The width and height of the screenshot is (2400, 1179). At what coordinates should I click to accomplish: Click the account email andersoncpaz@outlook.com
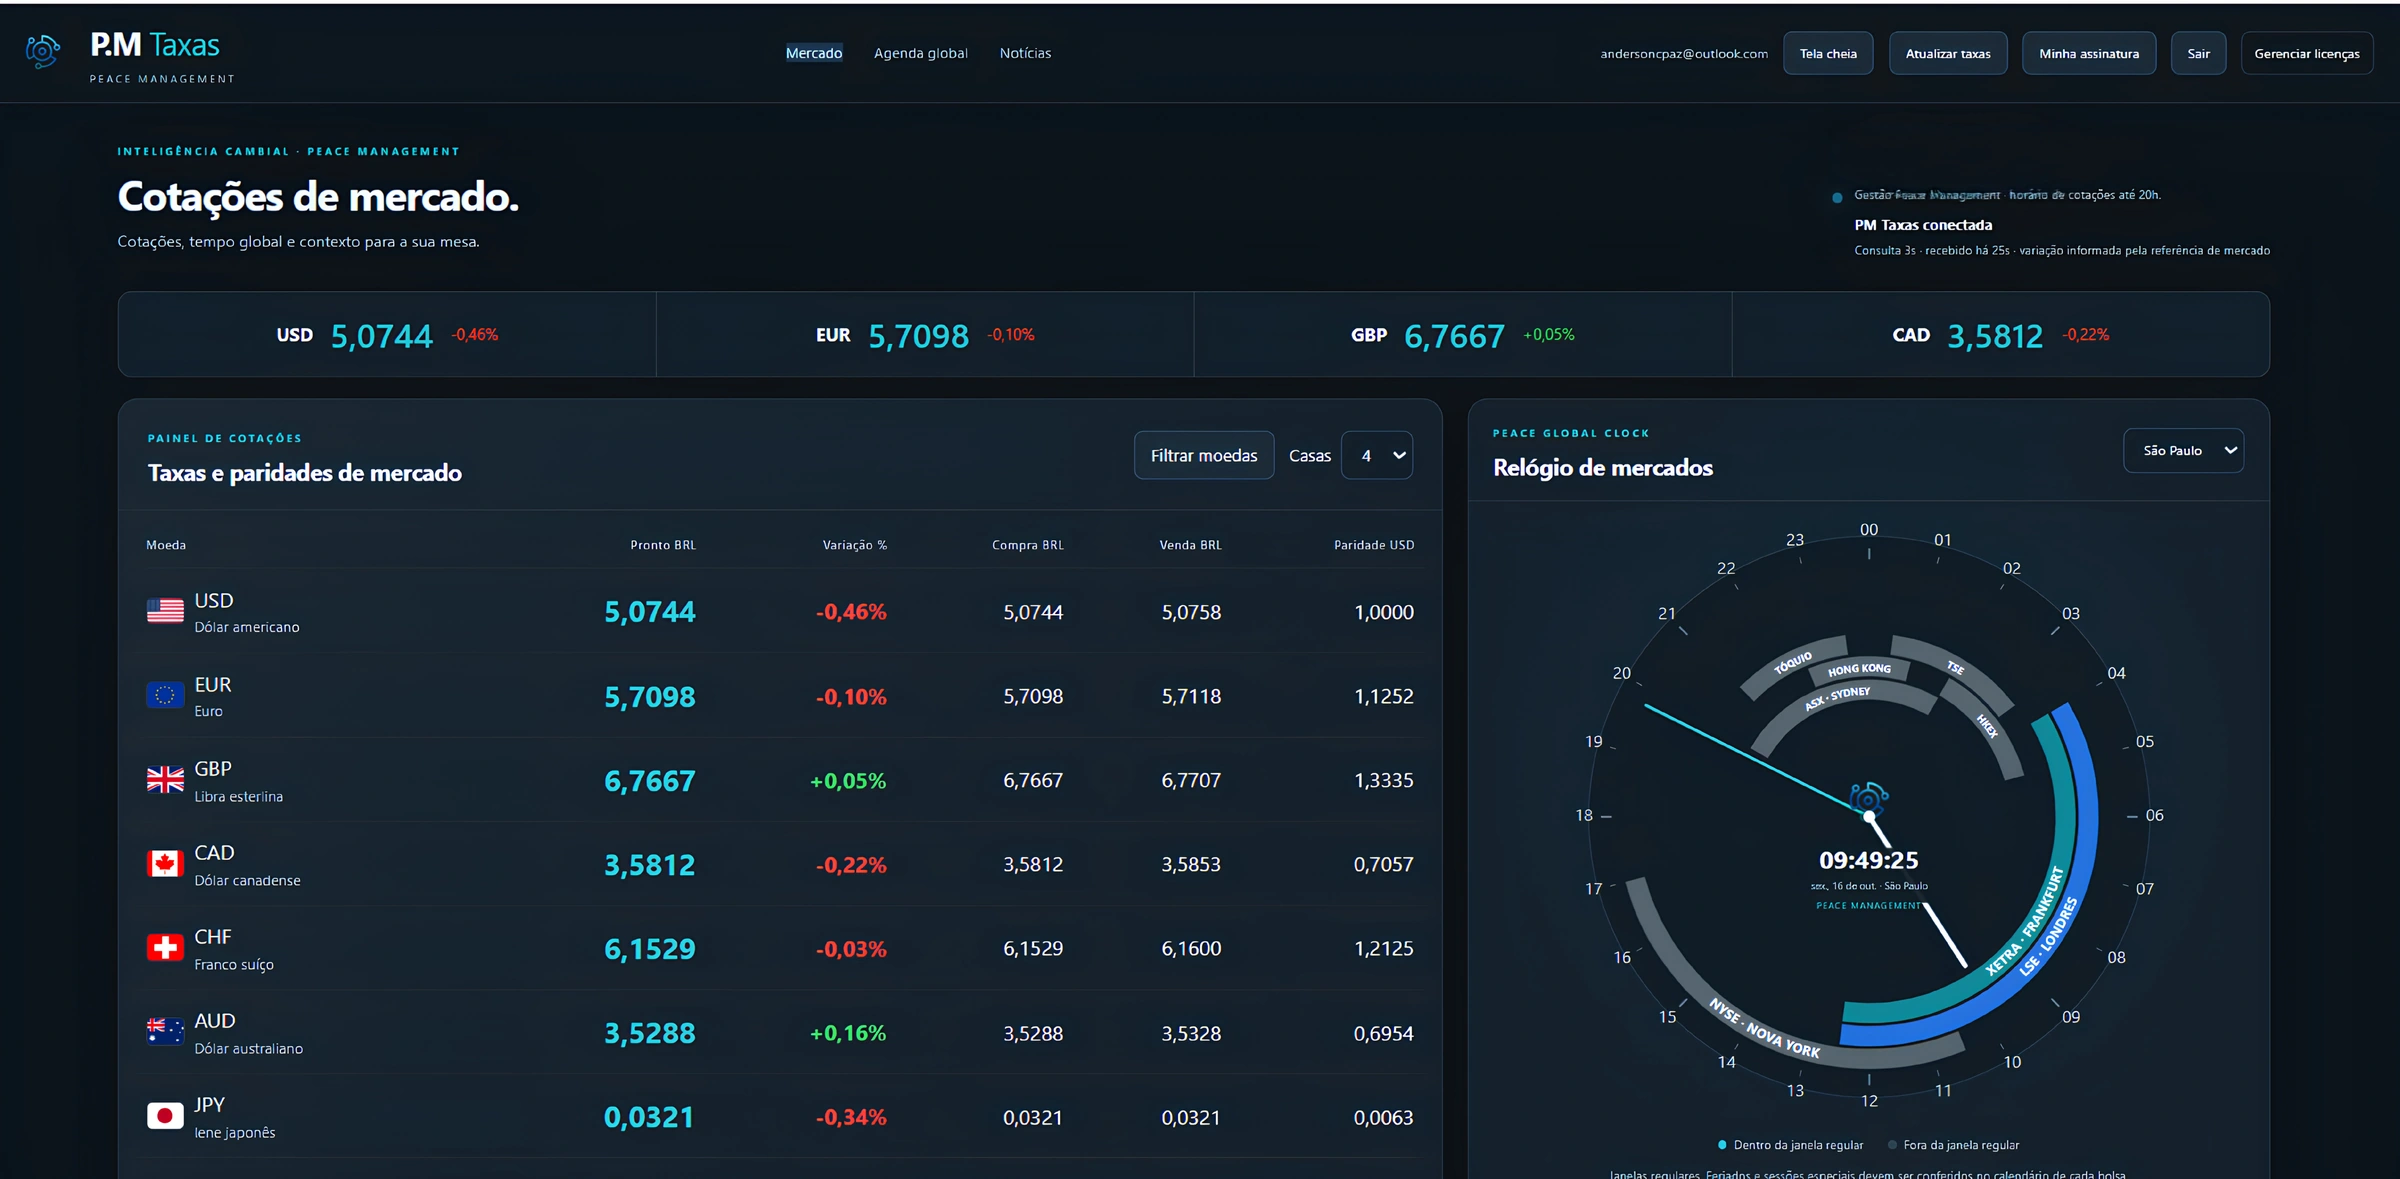[1684, 54]
